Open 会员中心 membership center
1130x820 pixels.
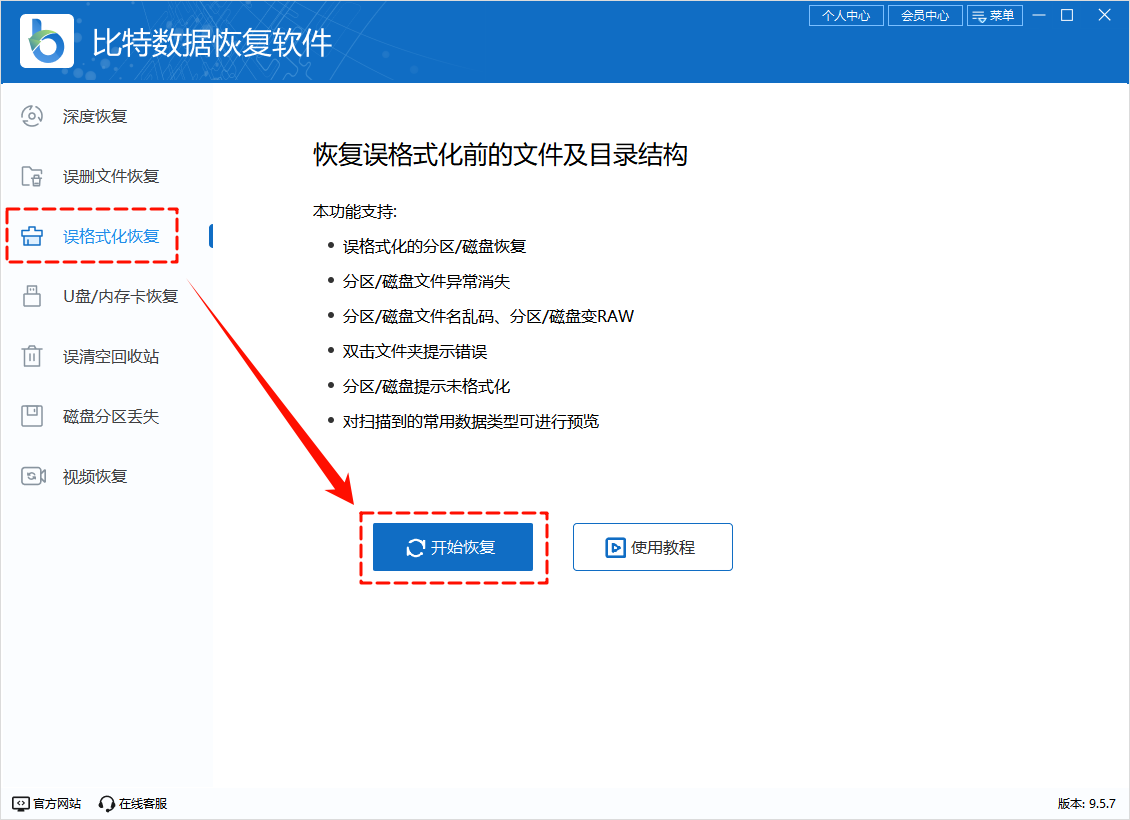pyautogui.click(x=925, y=15)
